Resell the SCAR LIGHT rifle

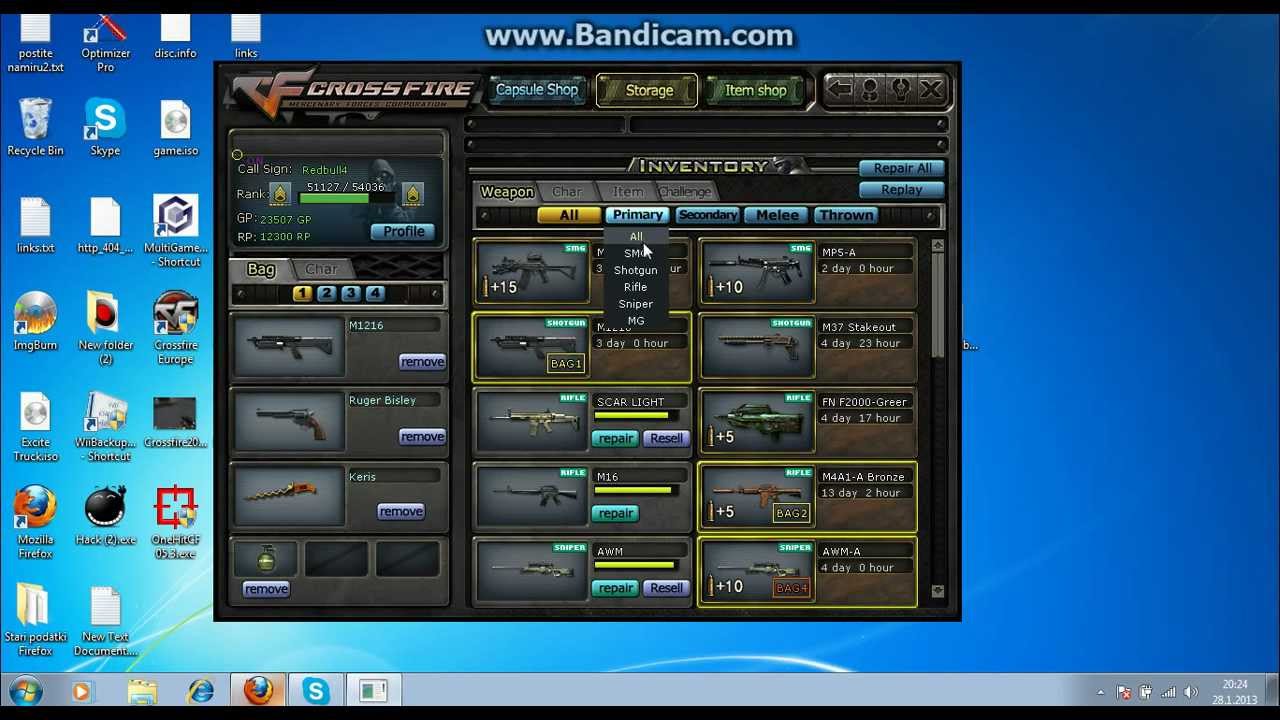(x=666, y=438)
